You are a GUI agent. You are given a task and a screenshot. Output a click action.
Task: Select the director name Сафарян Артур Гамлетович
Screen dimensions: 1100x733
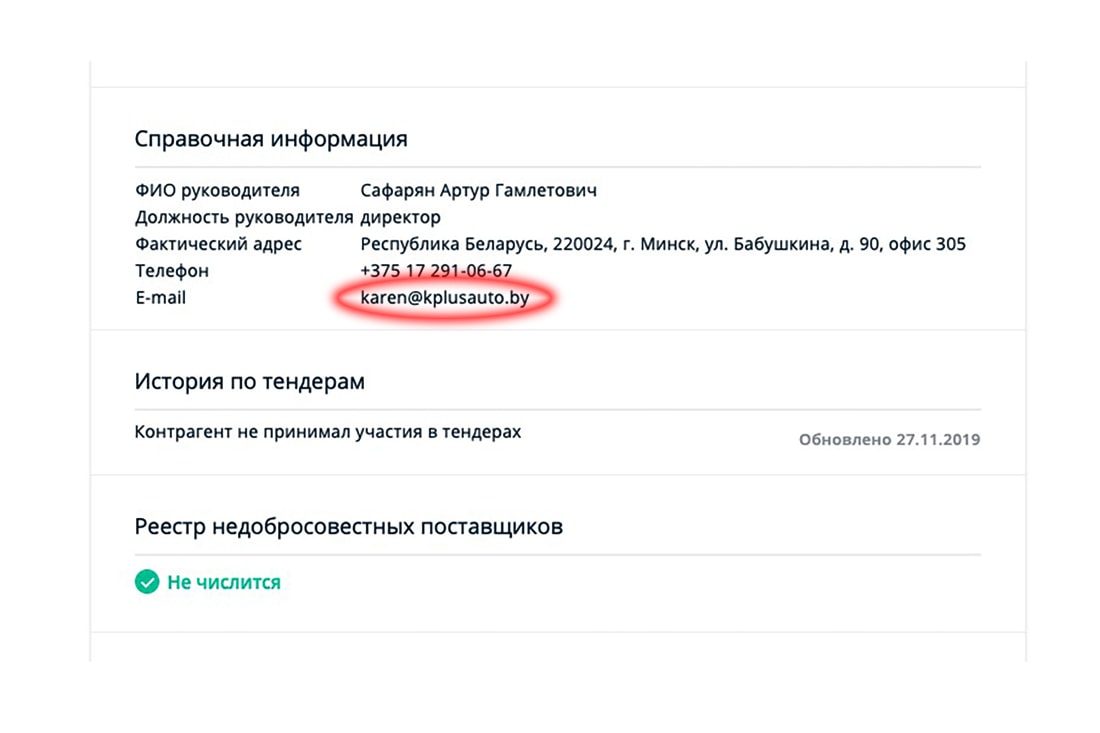478,190
